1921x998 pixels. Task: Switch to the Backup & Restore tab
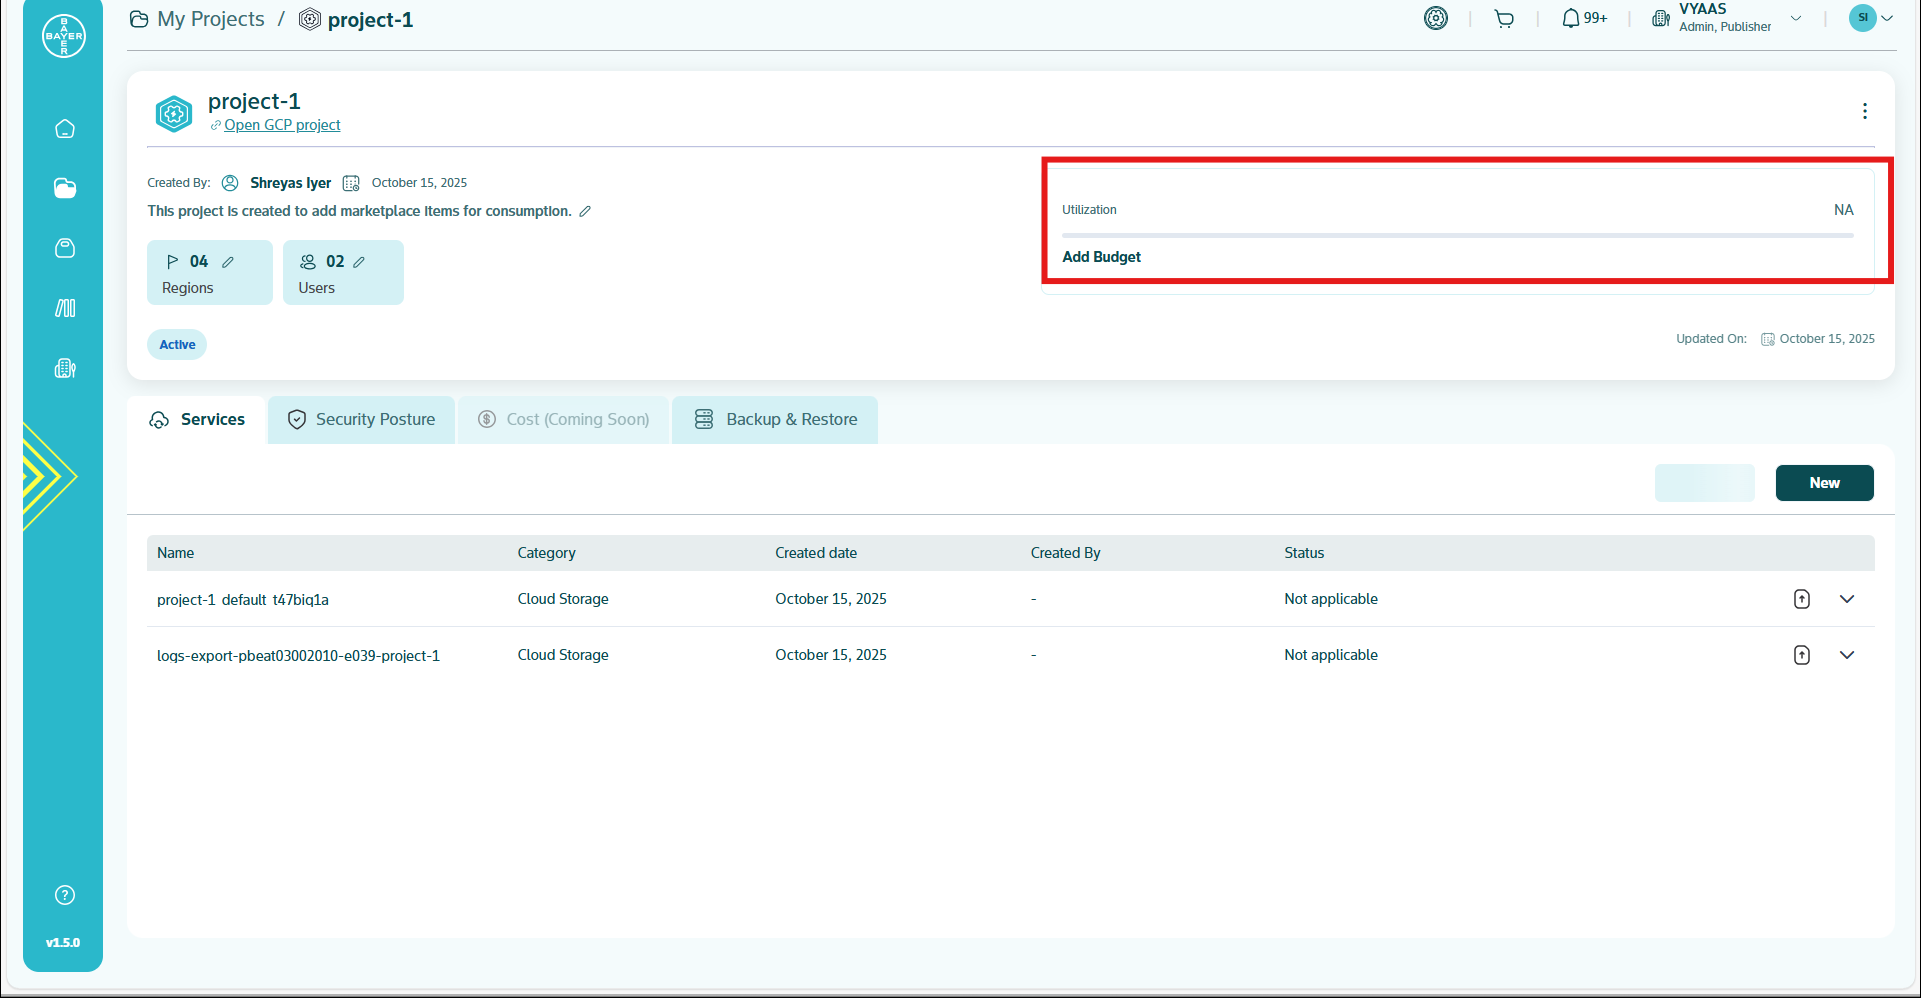coord(776,420)
